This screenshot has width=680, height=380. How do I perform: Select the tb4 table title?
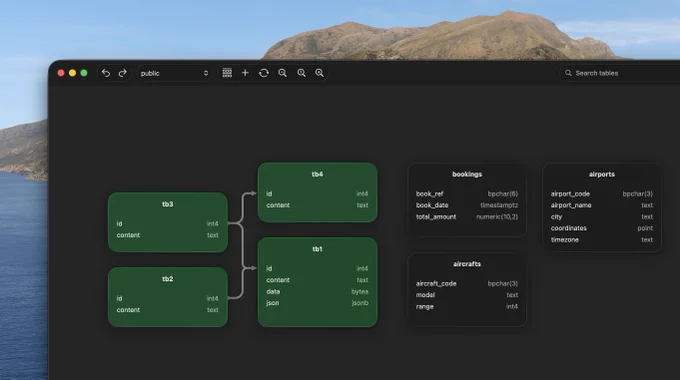coord(317,174)
